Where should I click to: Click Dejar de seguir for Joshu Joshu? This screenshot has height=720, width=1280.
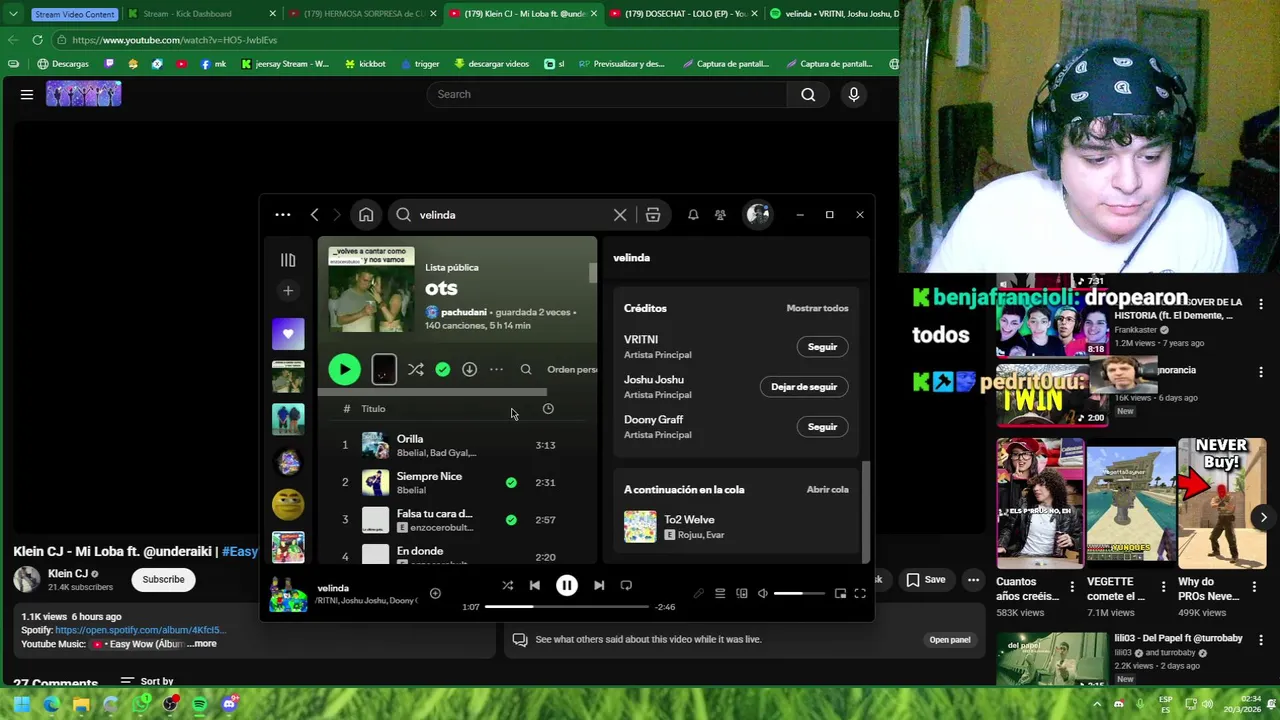click(x=804, y=387)
